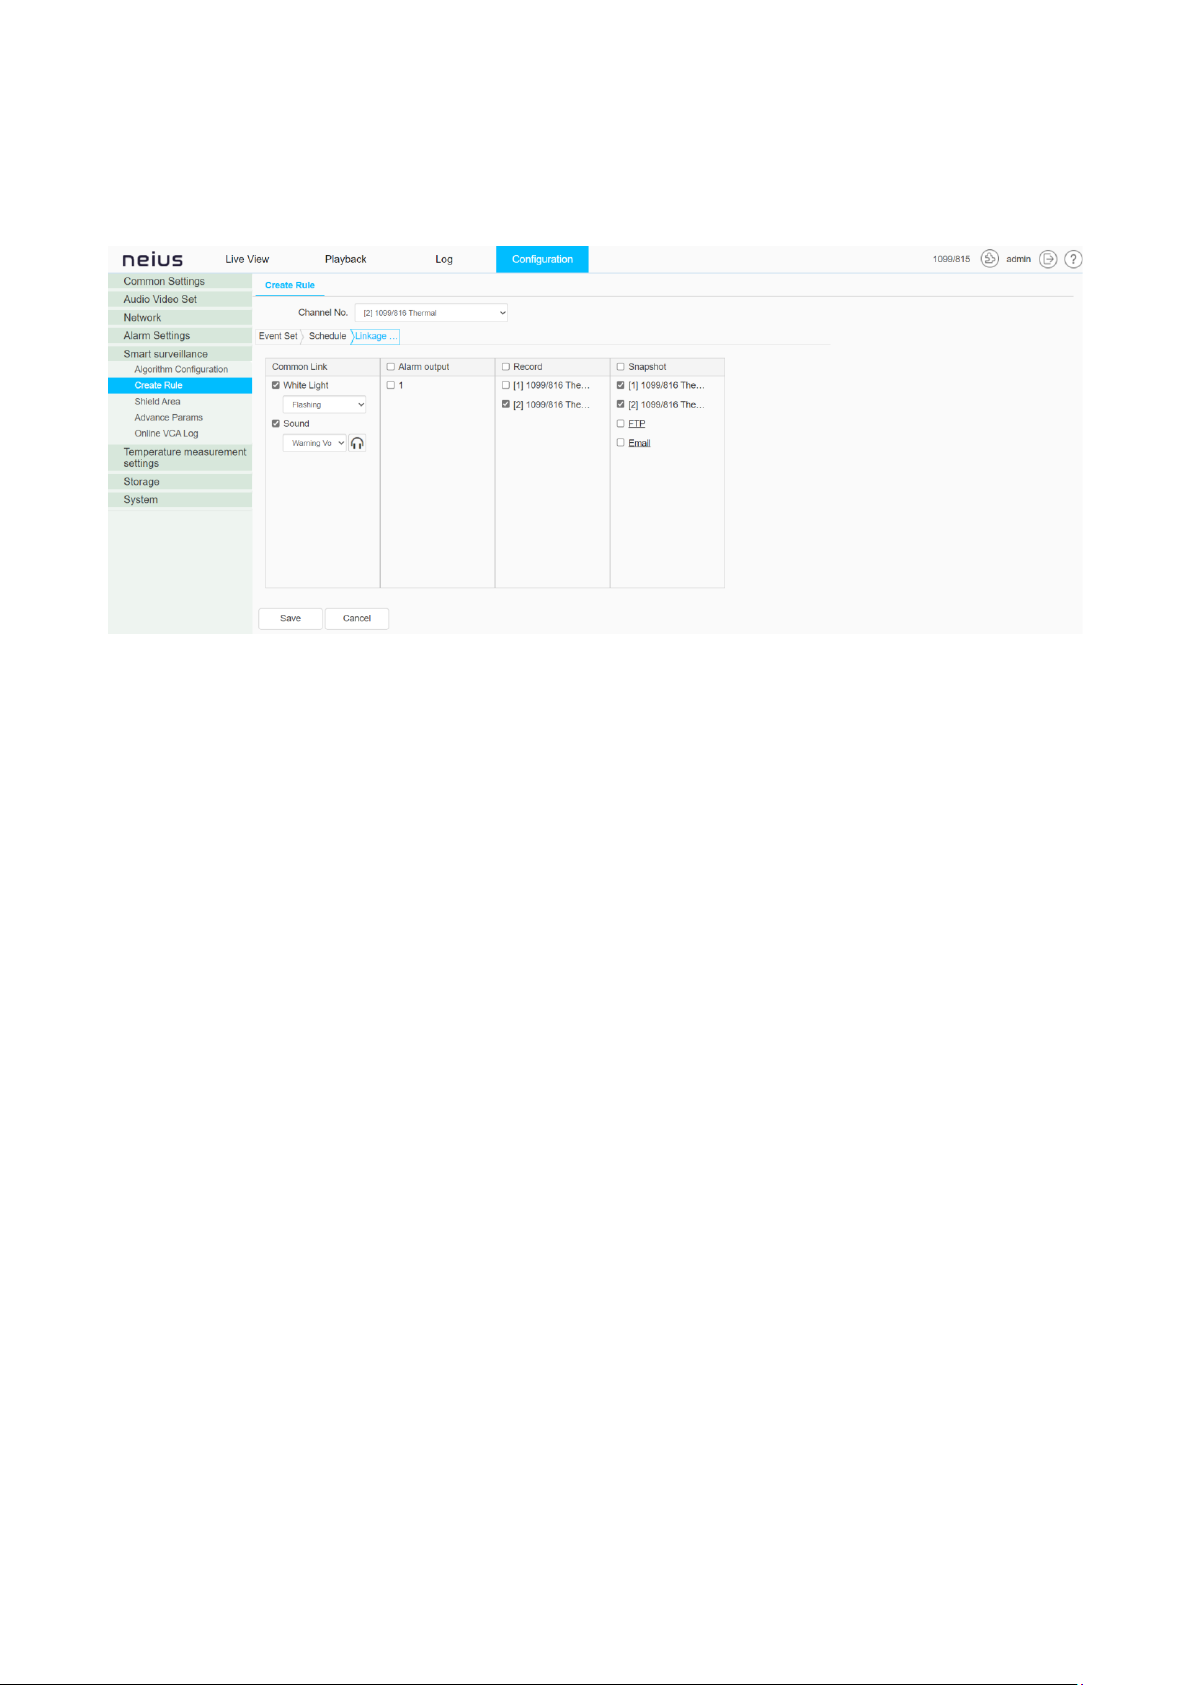
Task: Click the headphone audio preview icon
Action: (x=357, y=443)
